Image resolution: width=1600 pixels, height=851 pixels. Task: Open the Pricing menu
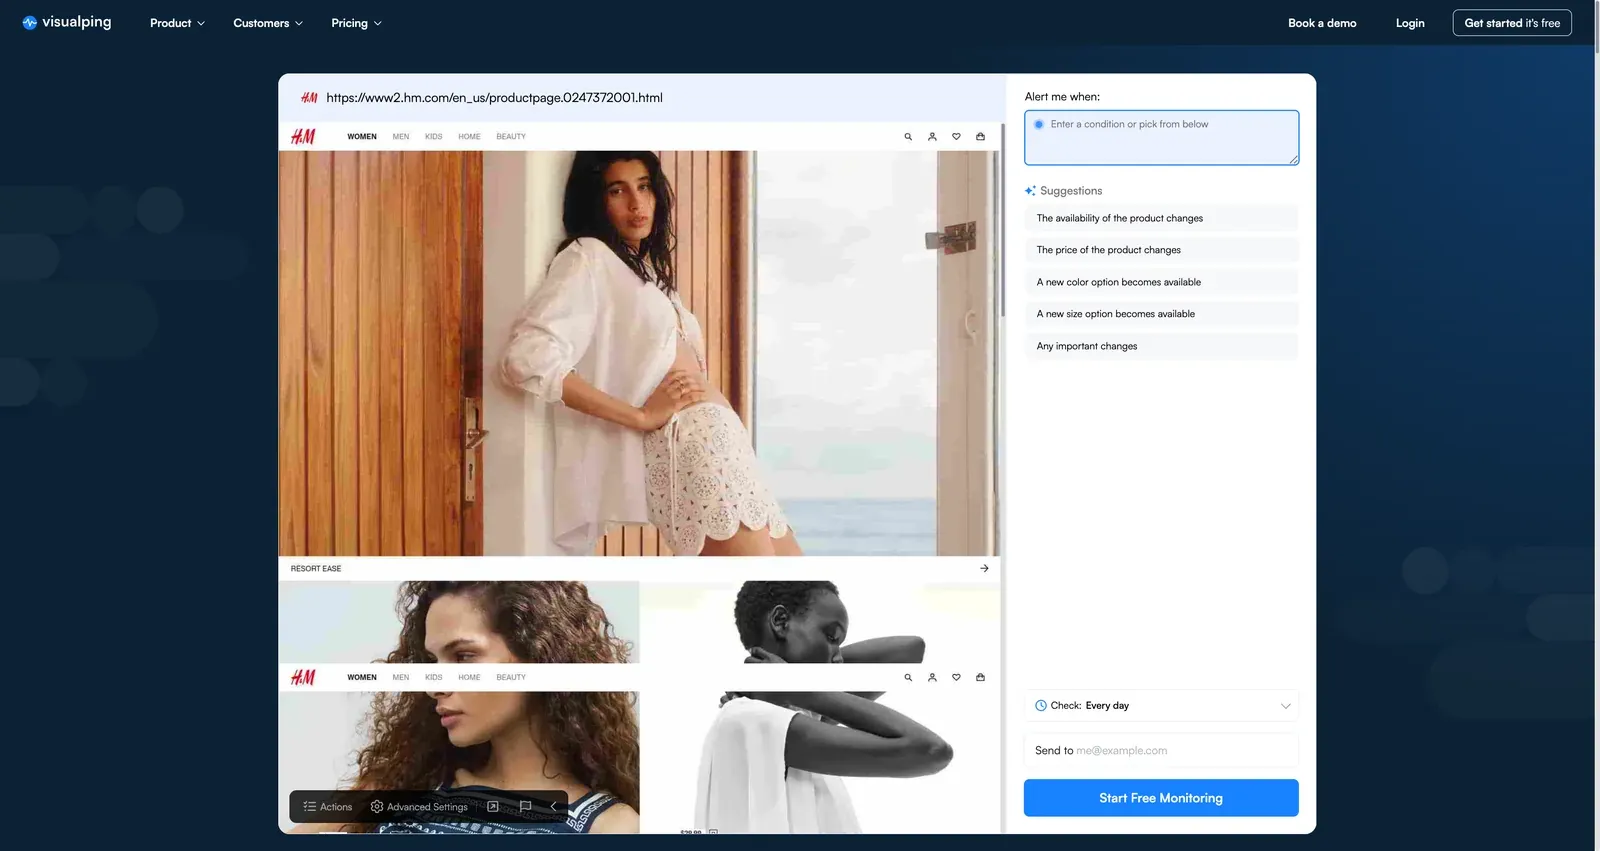click(356, 23)
